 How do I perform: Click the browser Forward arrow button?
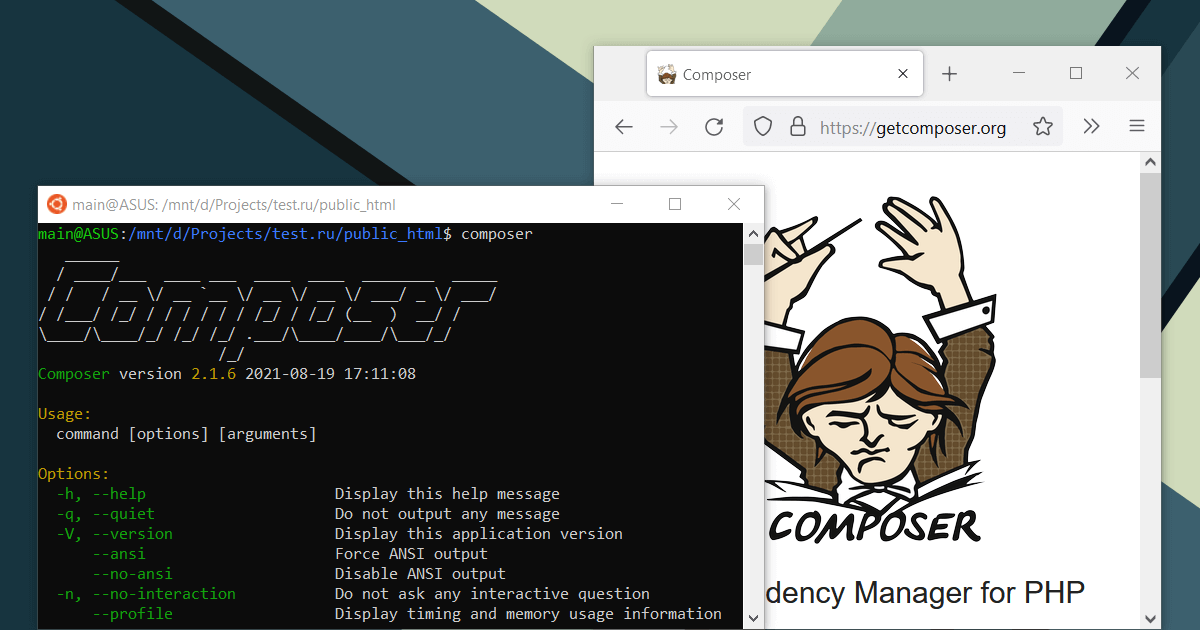tap(669, 127)
